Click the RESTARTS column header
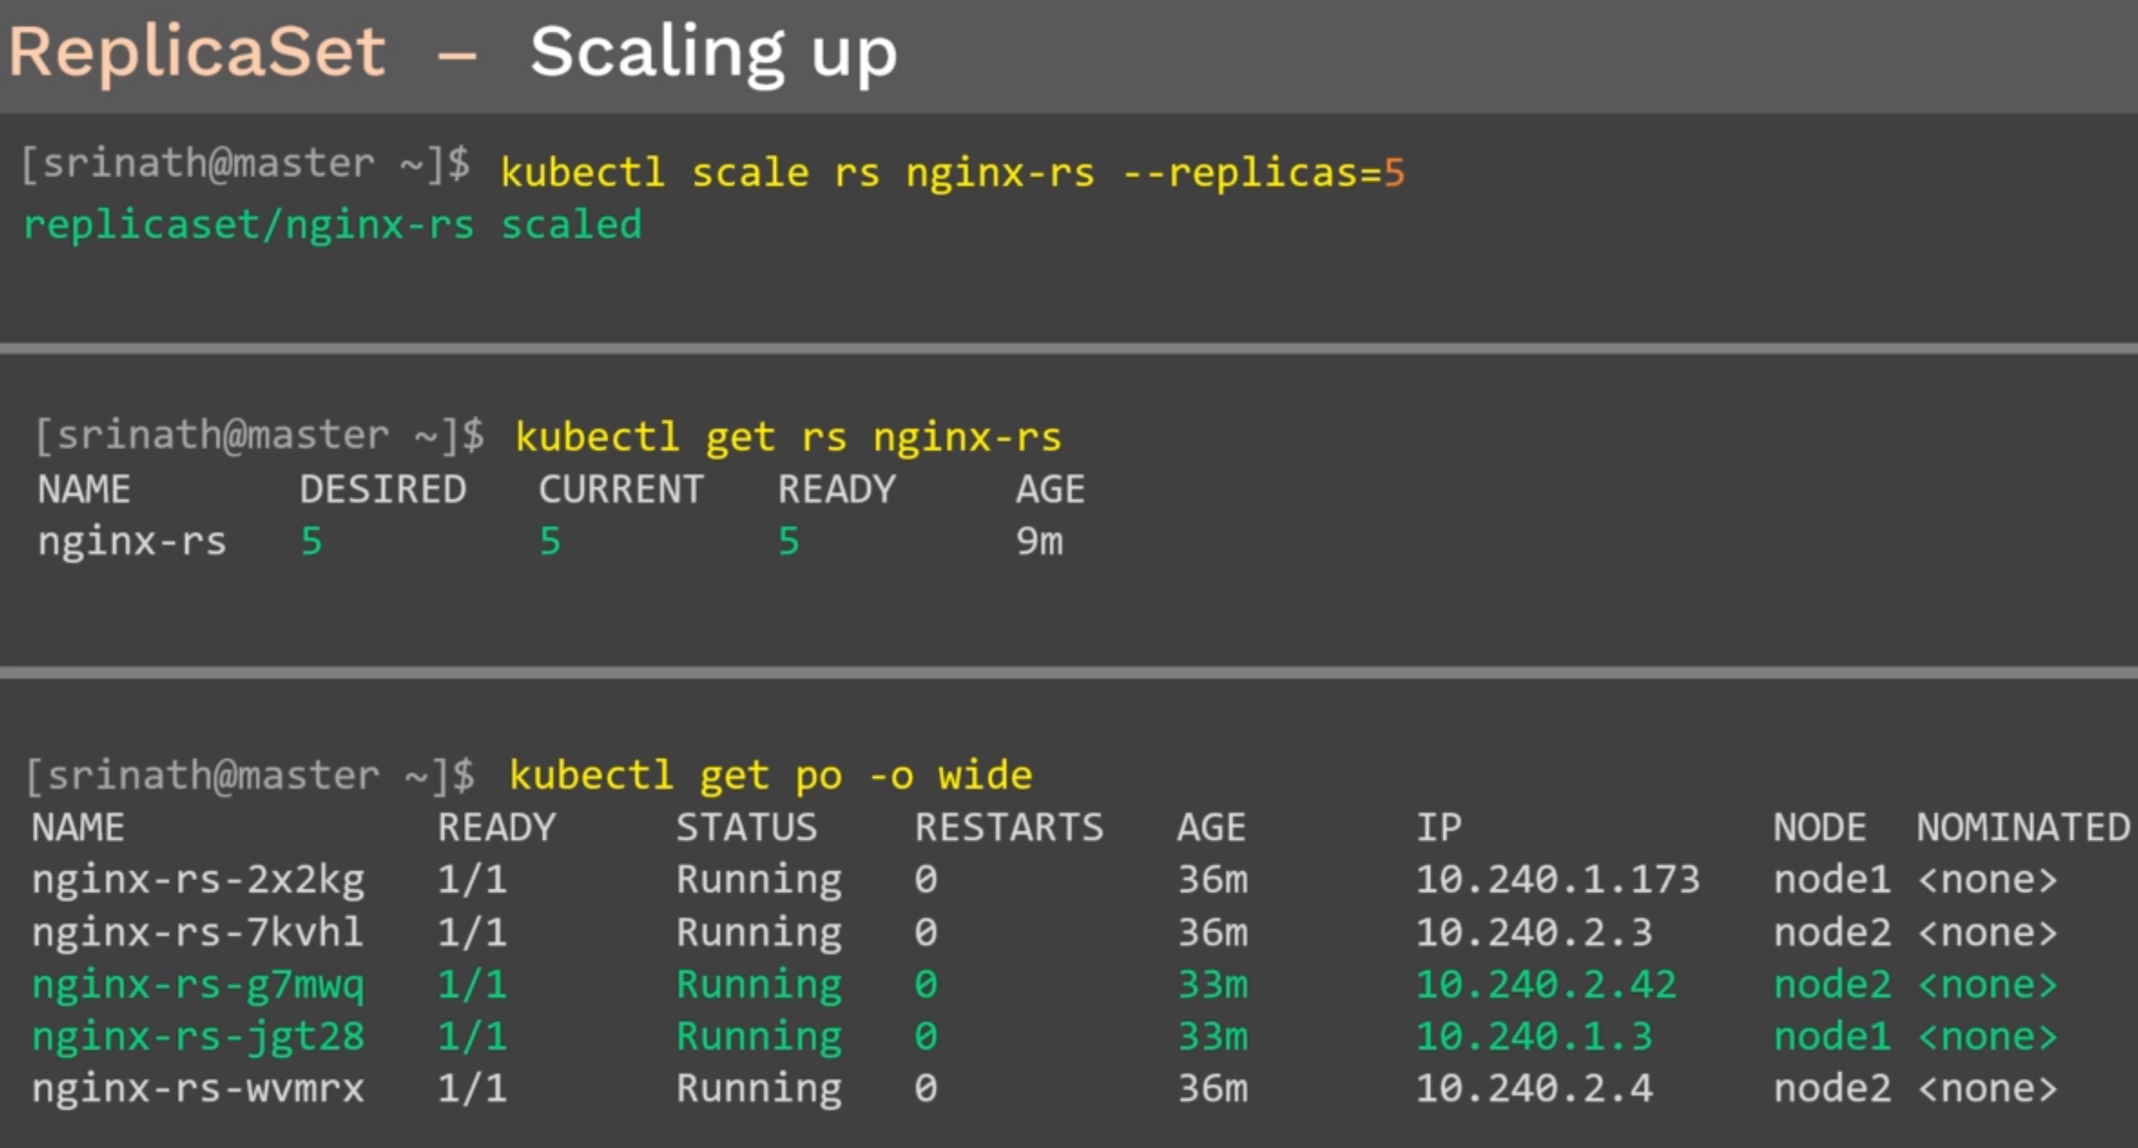Screen dimensions: 2138x1148 pos(1009,827)
